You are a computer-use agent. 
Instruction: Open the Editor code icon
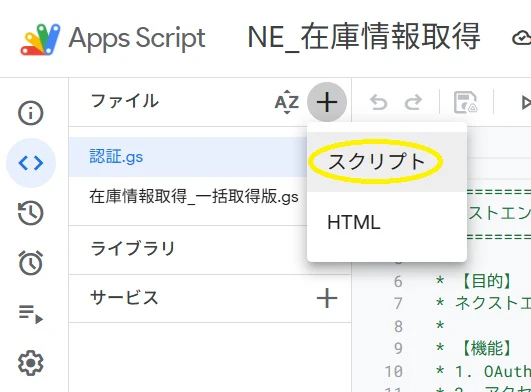31,163
